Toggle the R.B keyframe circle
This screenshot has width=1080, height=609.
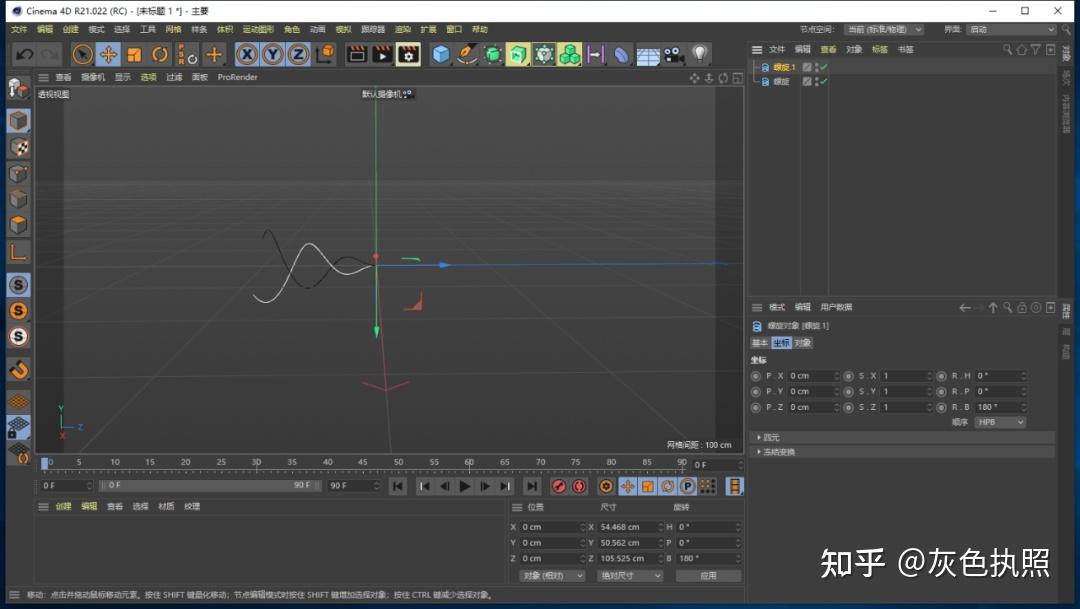point(942,407)
